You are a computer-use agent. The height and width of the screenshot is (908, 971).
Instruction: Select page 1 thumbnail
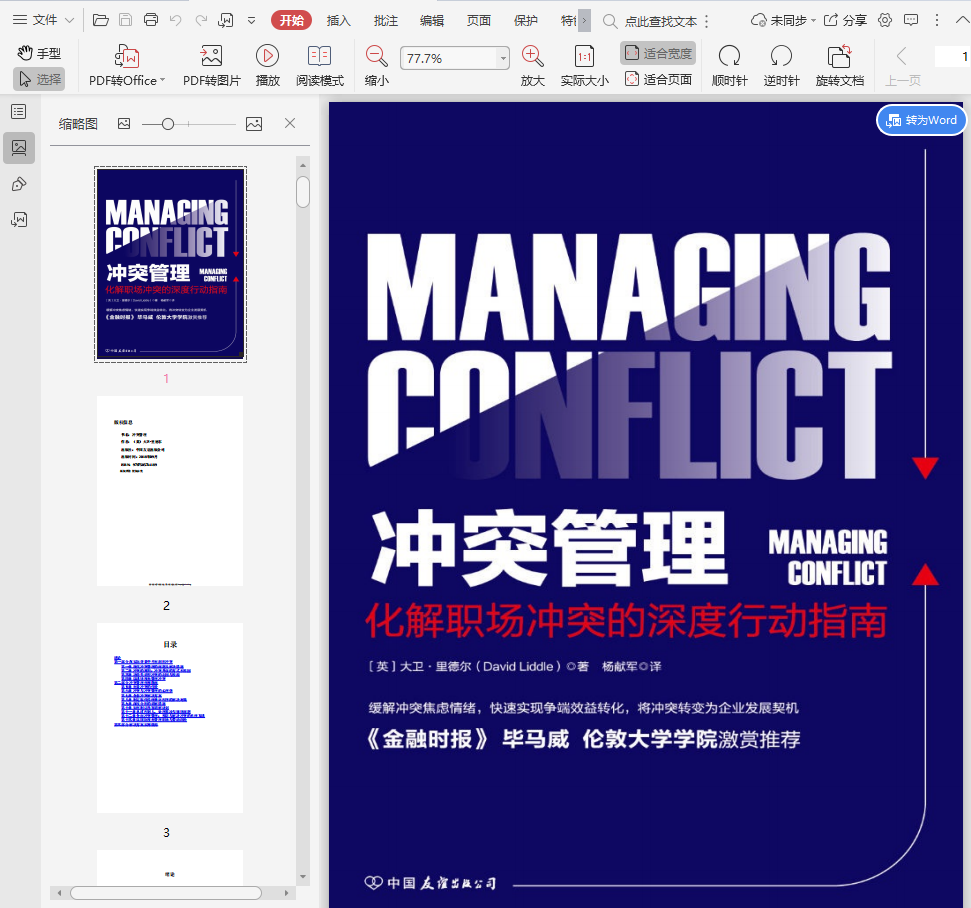(x=170, y=264)
